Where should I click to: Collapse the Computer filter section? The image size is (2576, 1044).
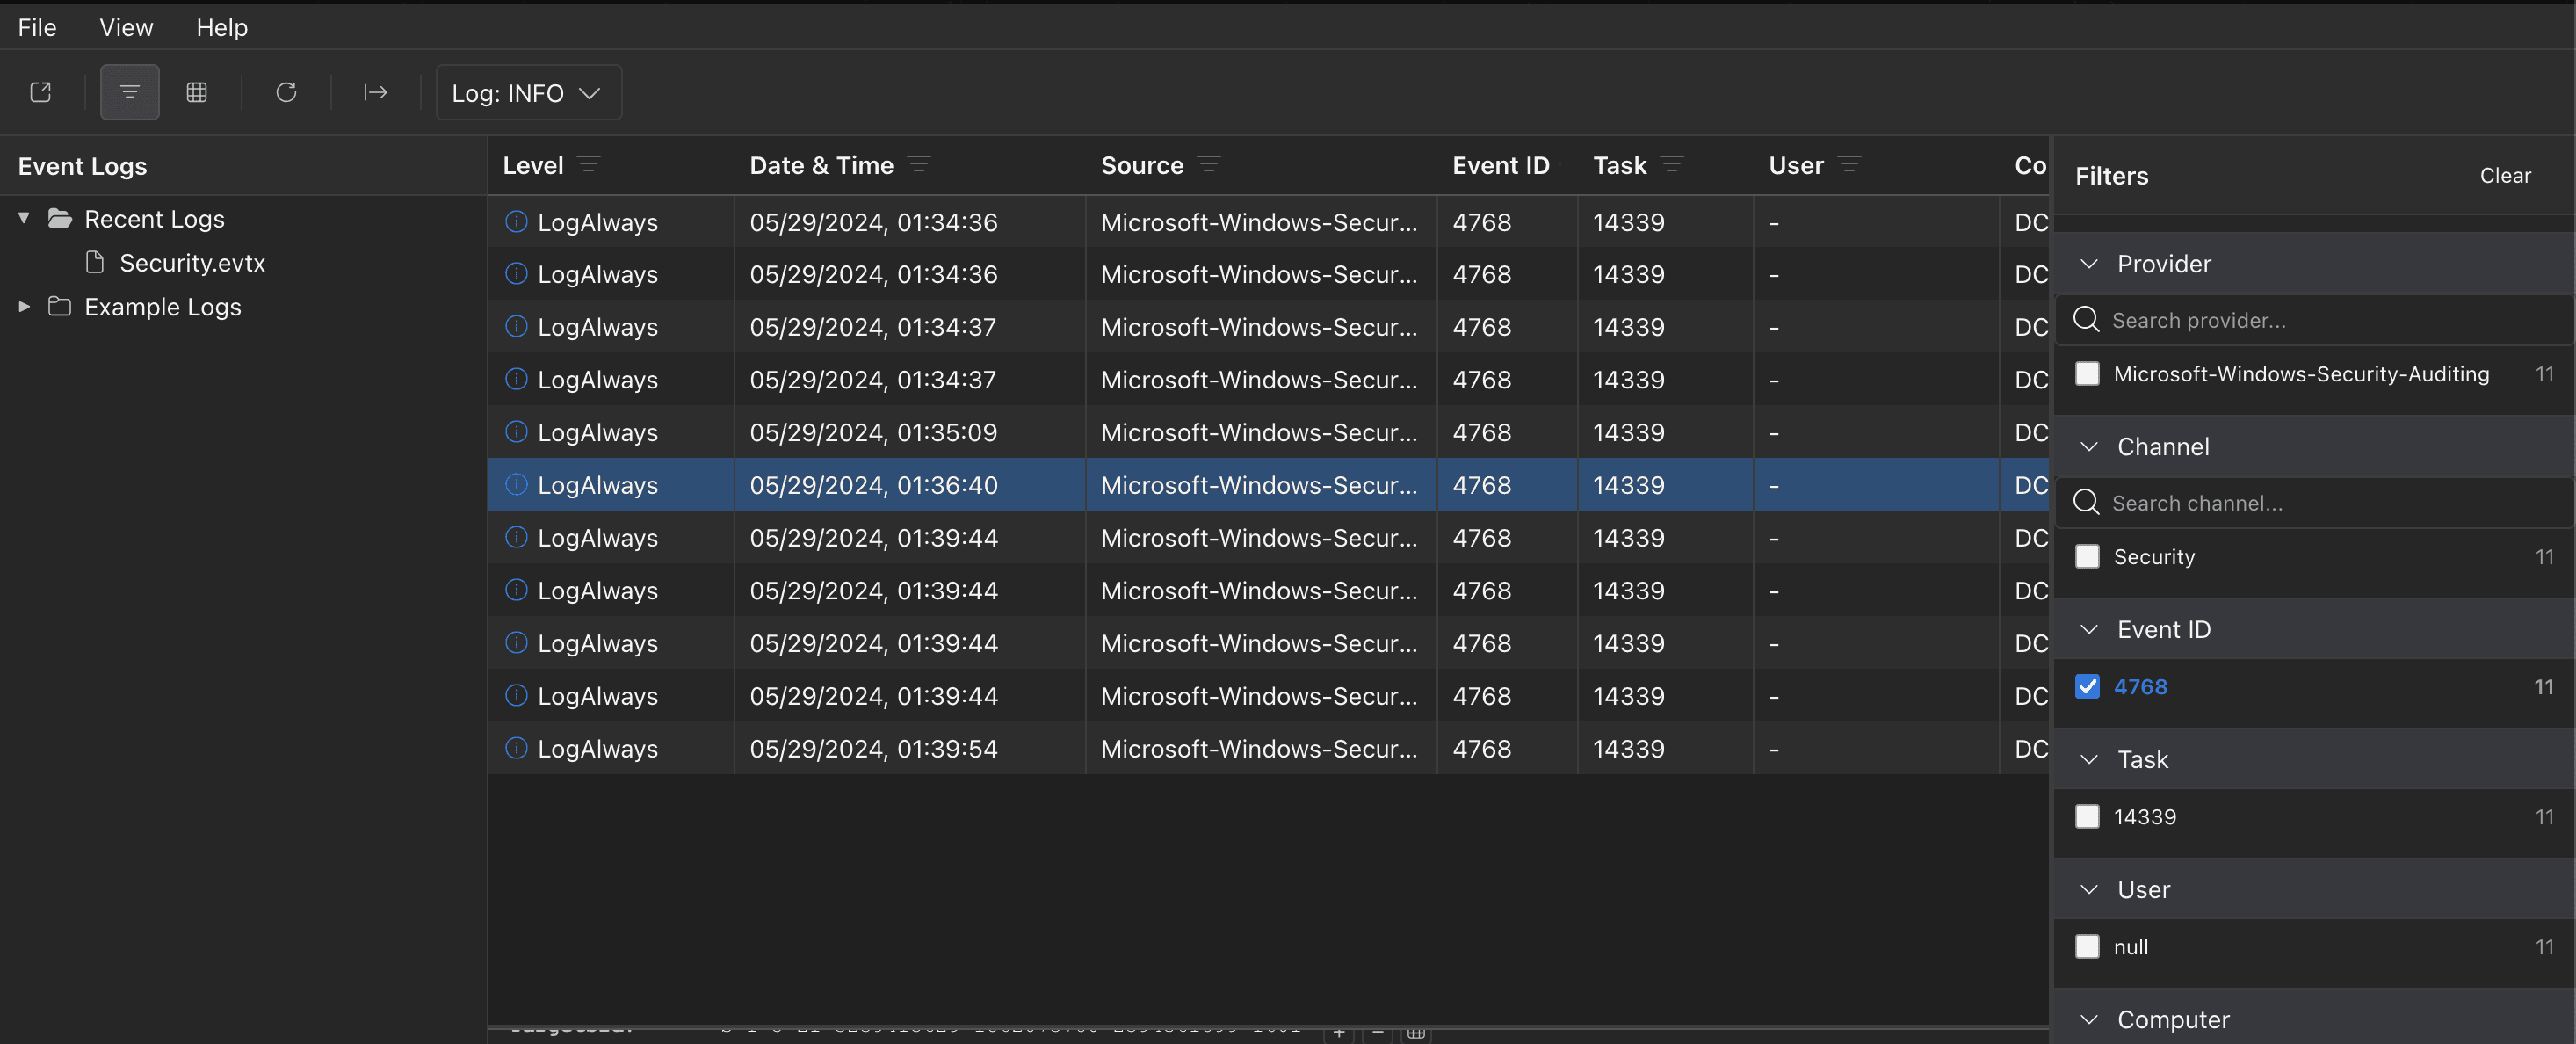(x=2088, y=1019)
